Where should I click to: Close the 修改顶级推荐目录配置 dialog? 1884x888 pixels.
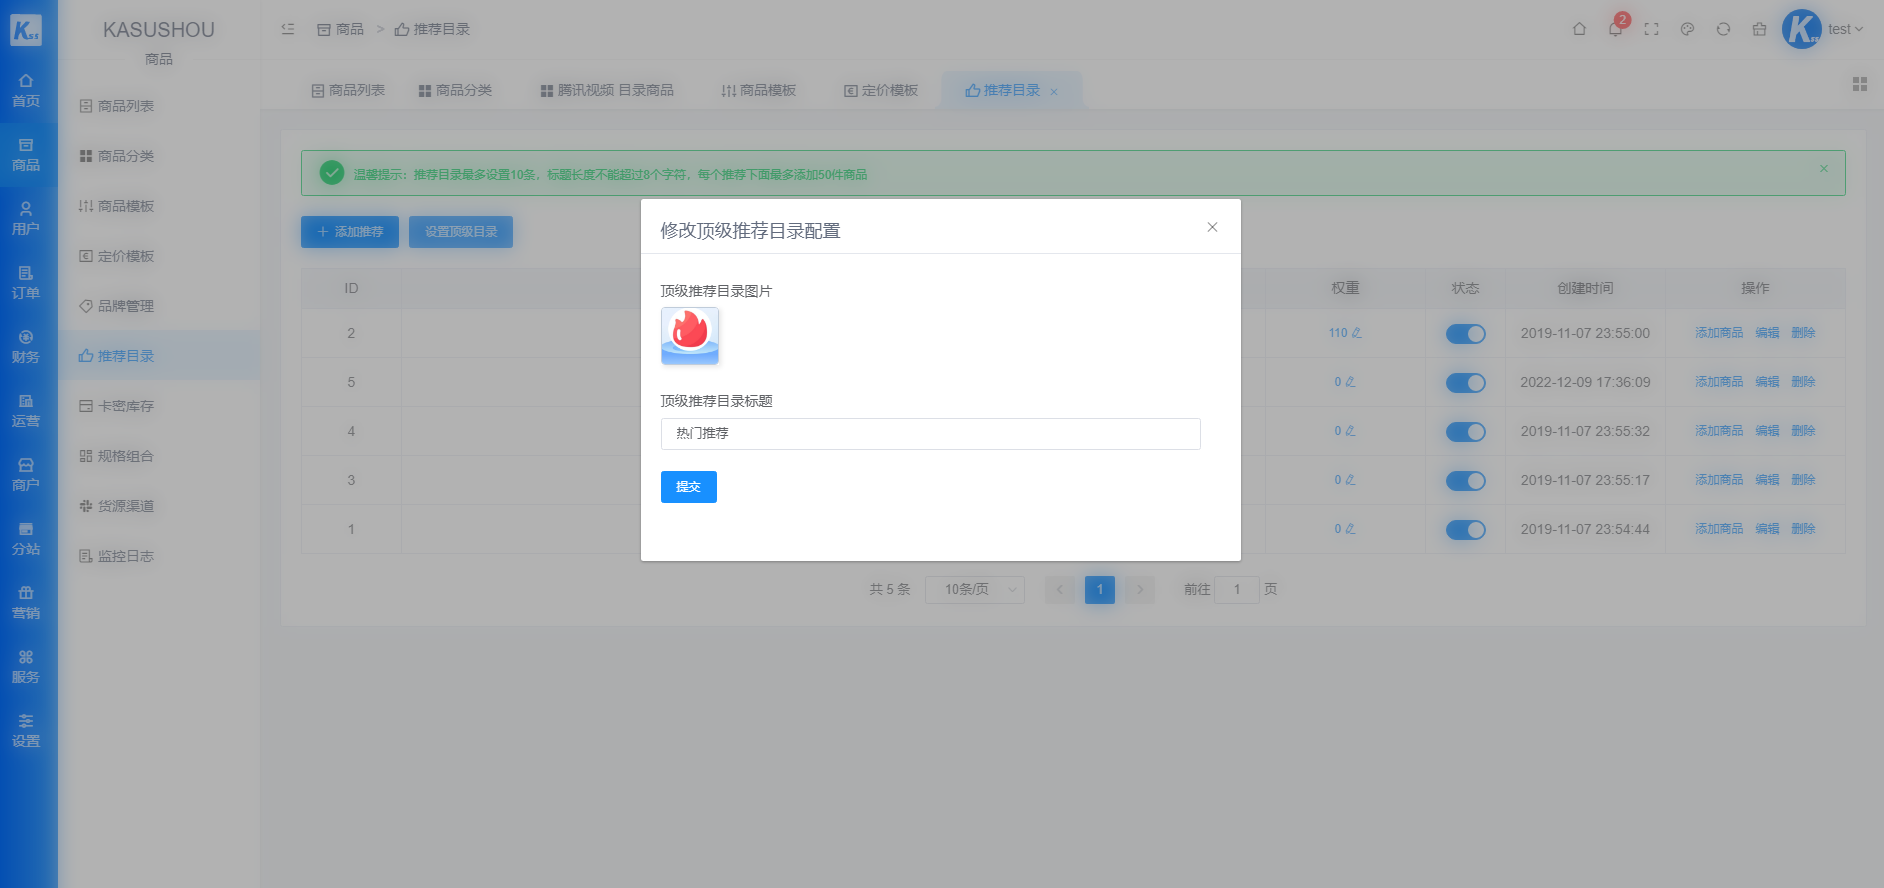[x=1212, y=227]
